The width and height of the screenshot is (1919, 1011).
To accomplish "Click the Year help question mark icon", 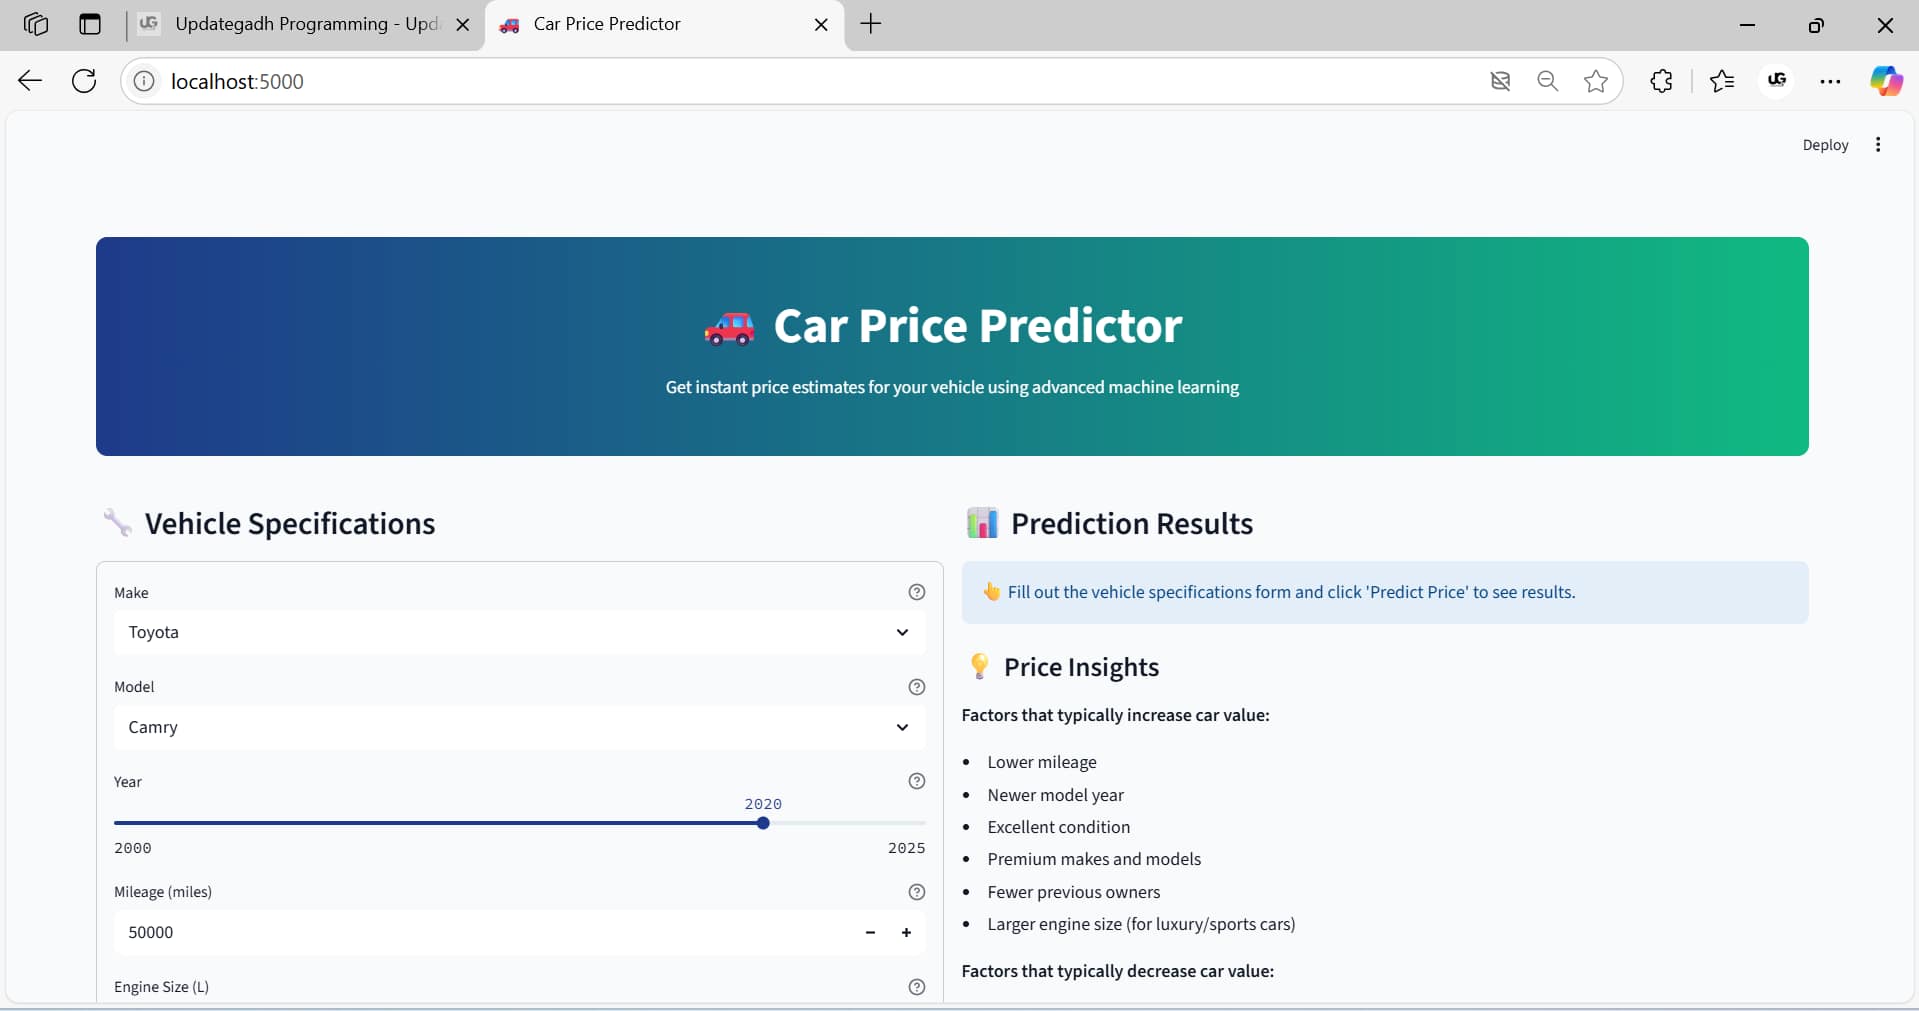I will (x=916, y=781).
